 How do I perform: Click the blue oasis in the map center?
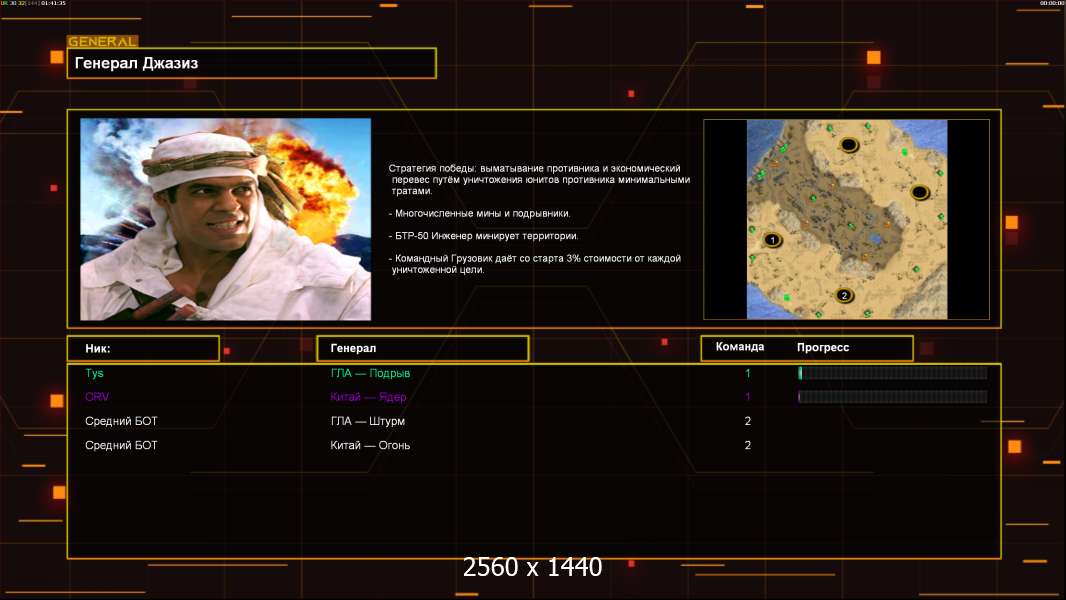(x=875, y=238)
